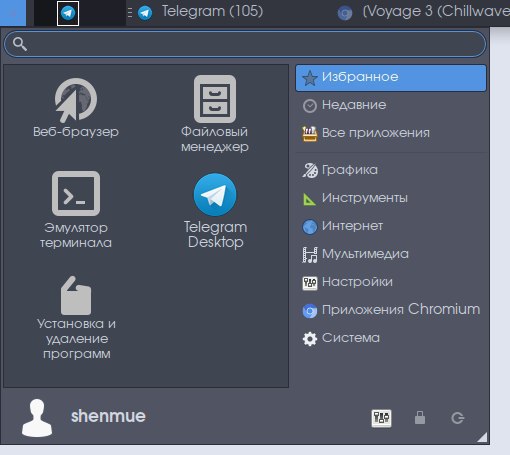Select the Мультимедиа category

pyautogui.click(x=391, y=254)
